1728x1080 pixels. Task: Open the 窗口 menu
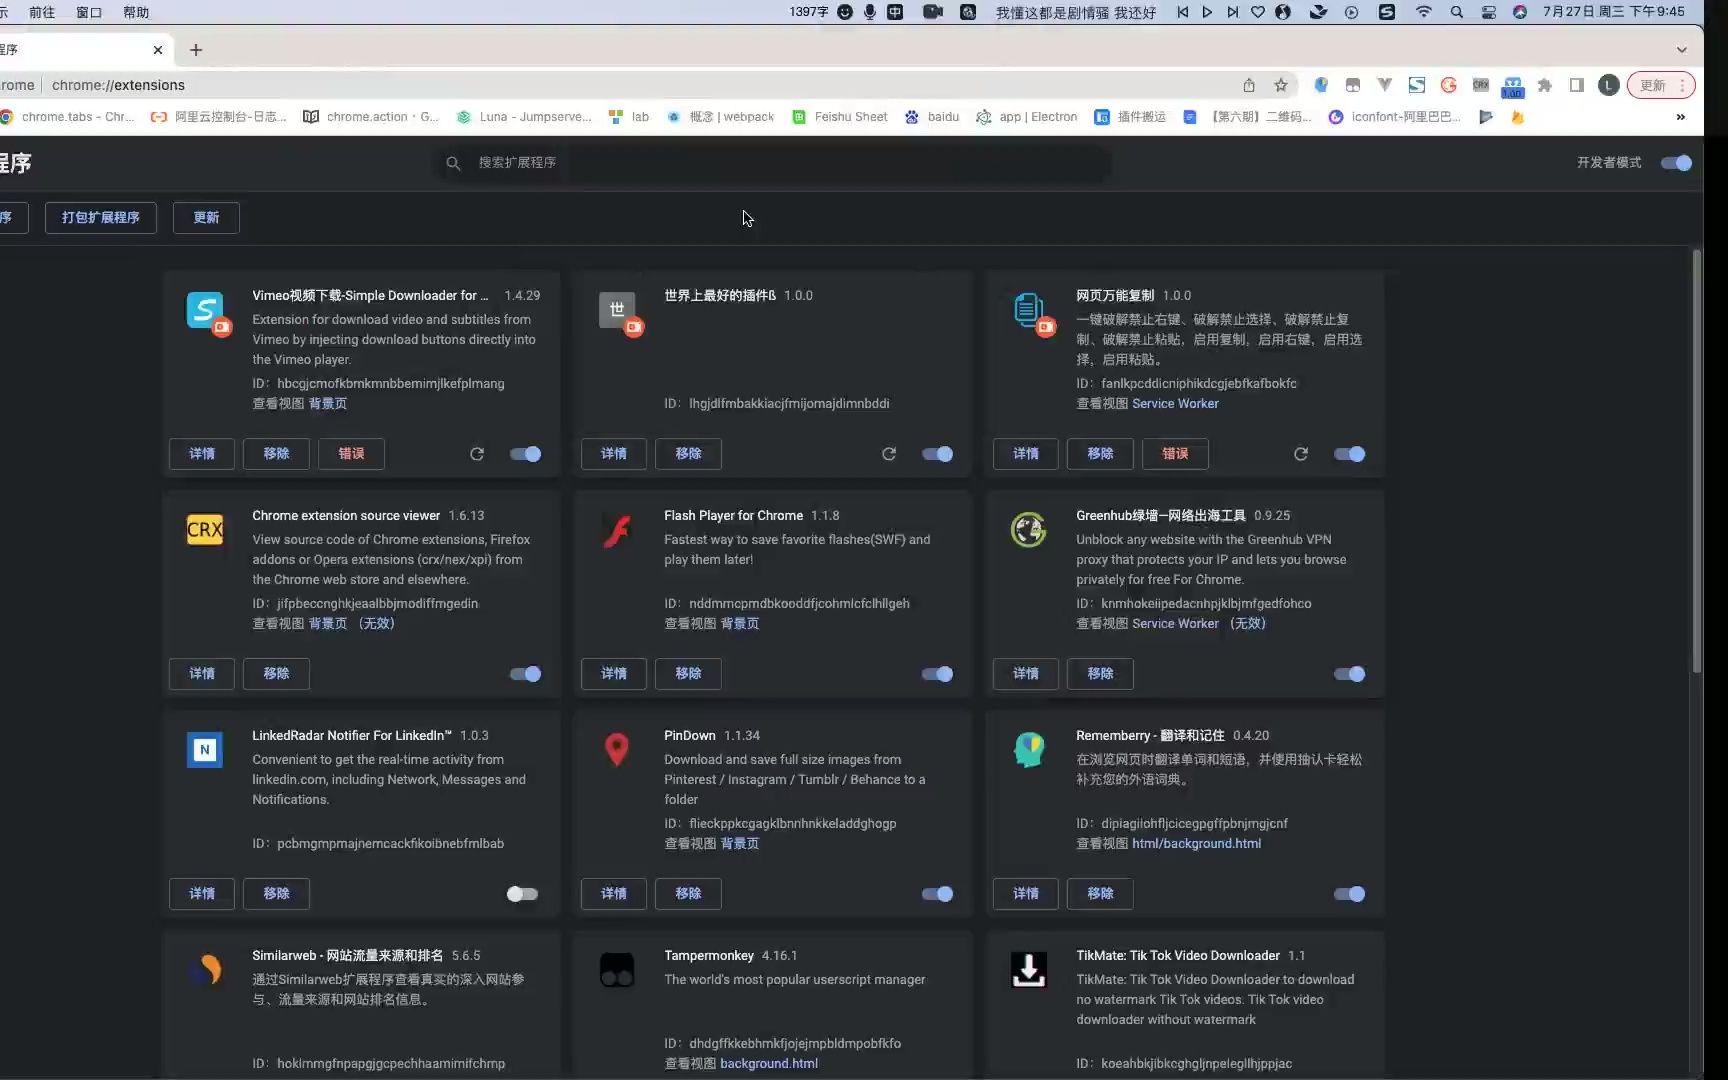(89, 12)
